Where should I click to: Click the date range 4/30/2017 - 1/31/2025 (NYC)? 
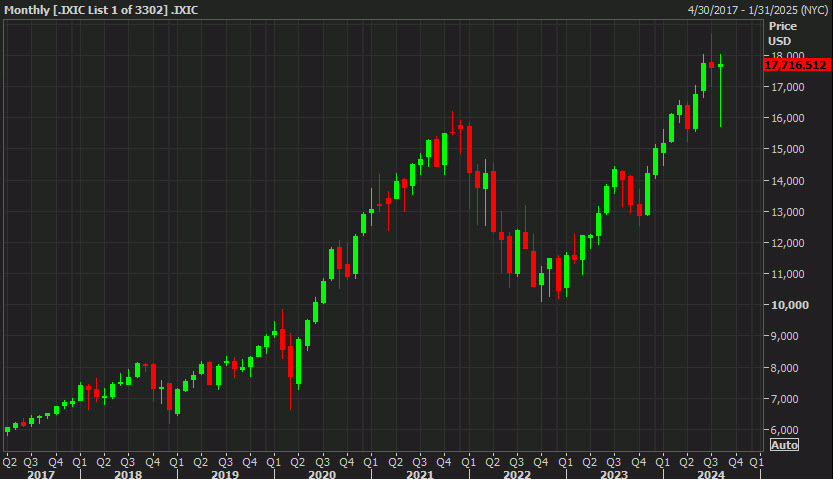pos(758,10)
